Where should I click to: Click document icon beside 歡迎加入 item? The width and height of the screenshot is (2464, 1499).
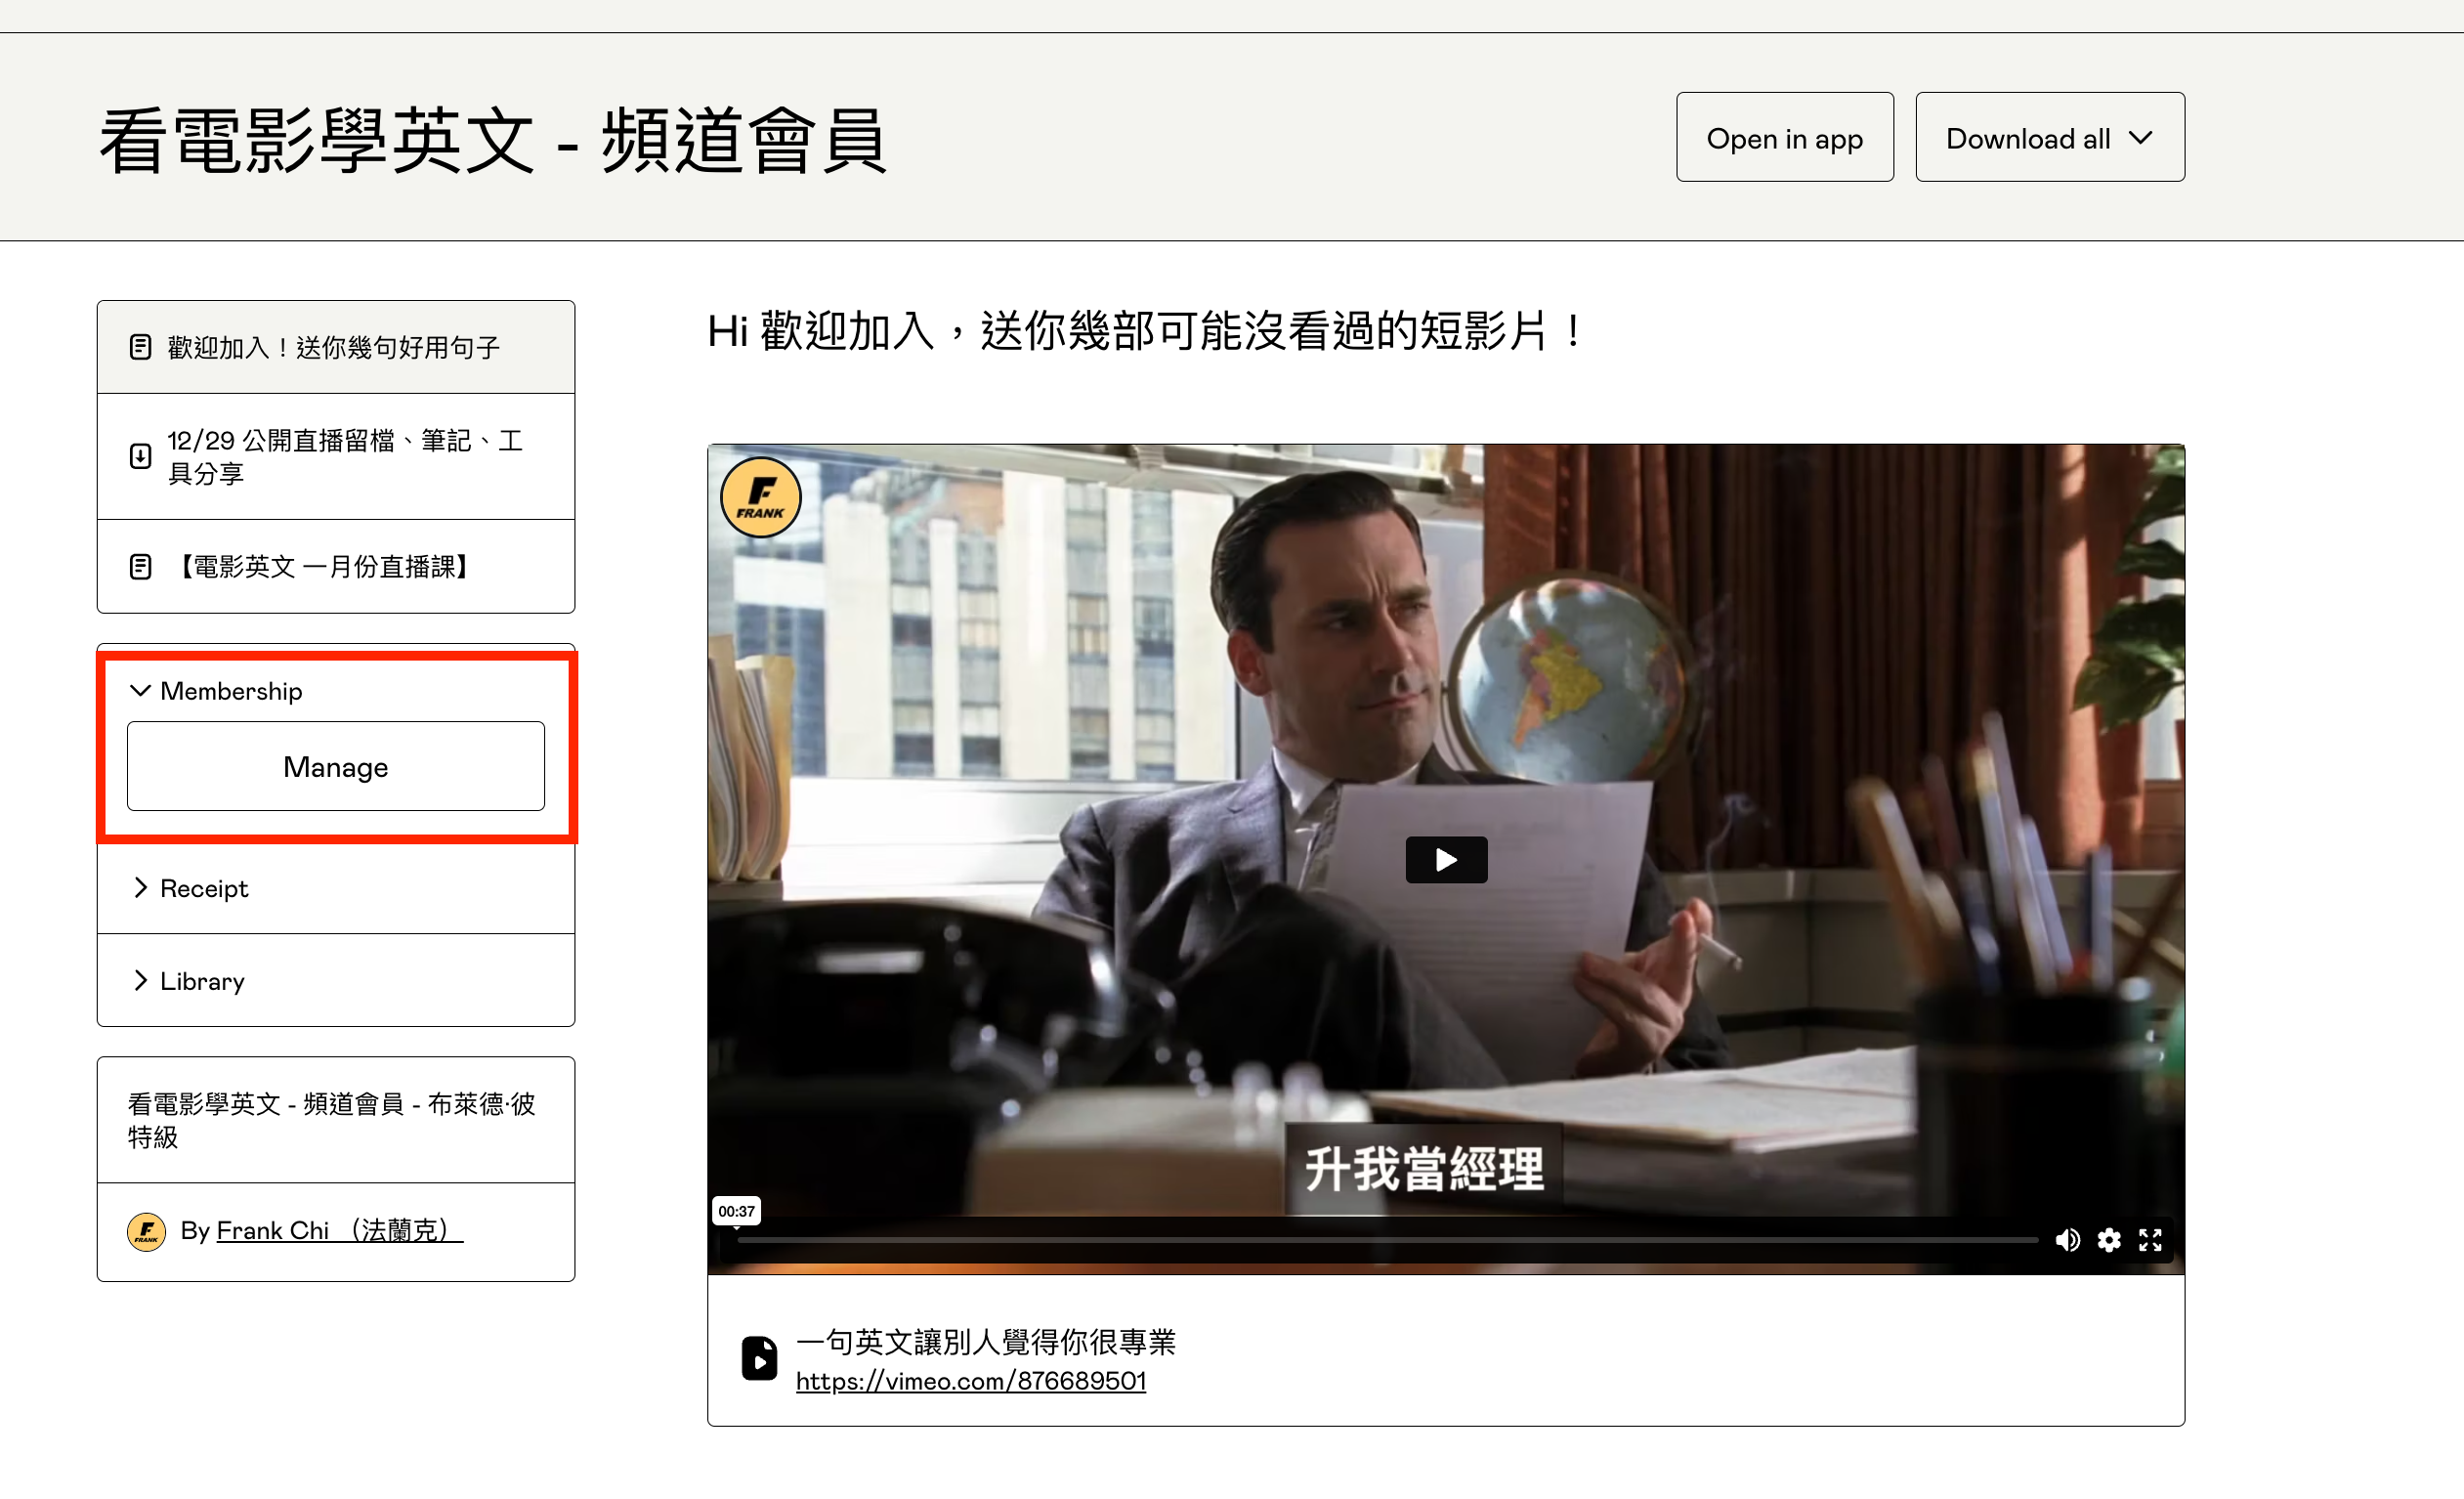point(141,347)
